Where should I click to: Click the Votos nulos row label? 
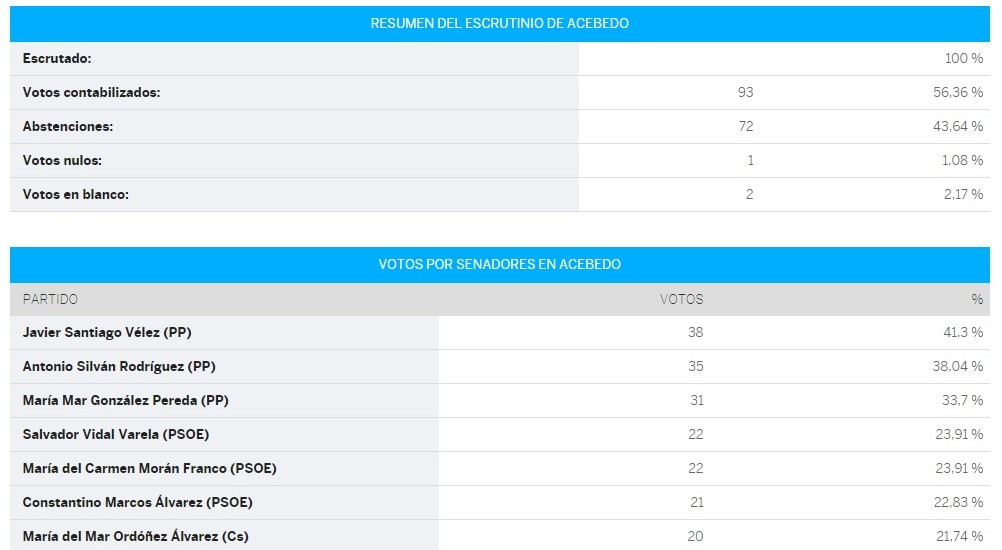click(x=62, y=160)
